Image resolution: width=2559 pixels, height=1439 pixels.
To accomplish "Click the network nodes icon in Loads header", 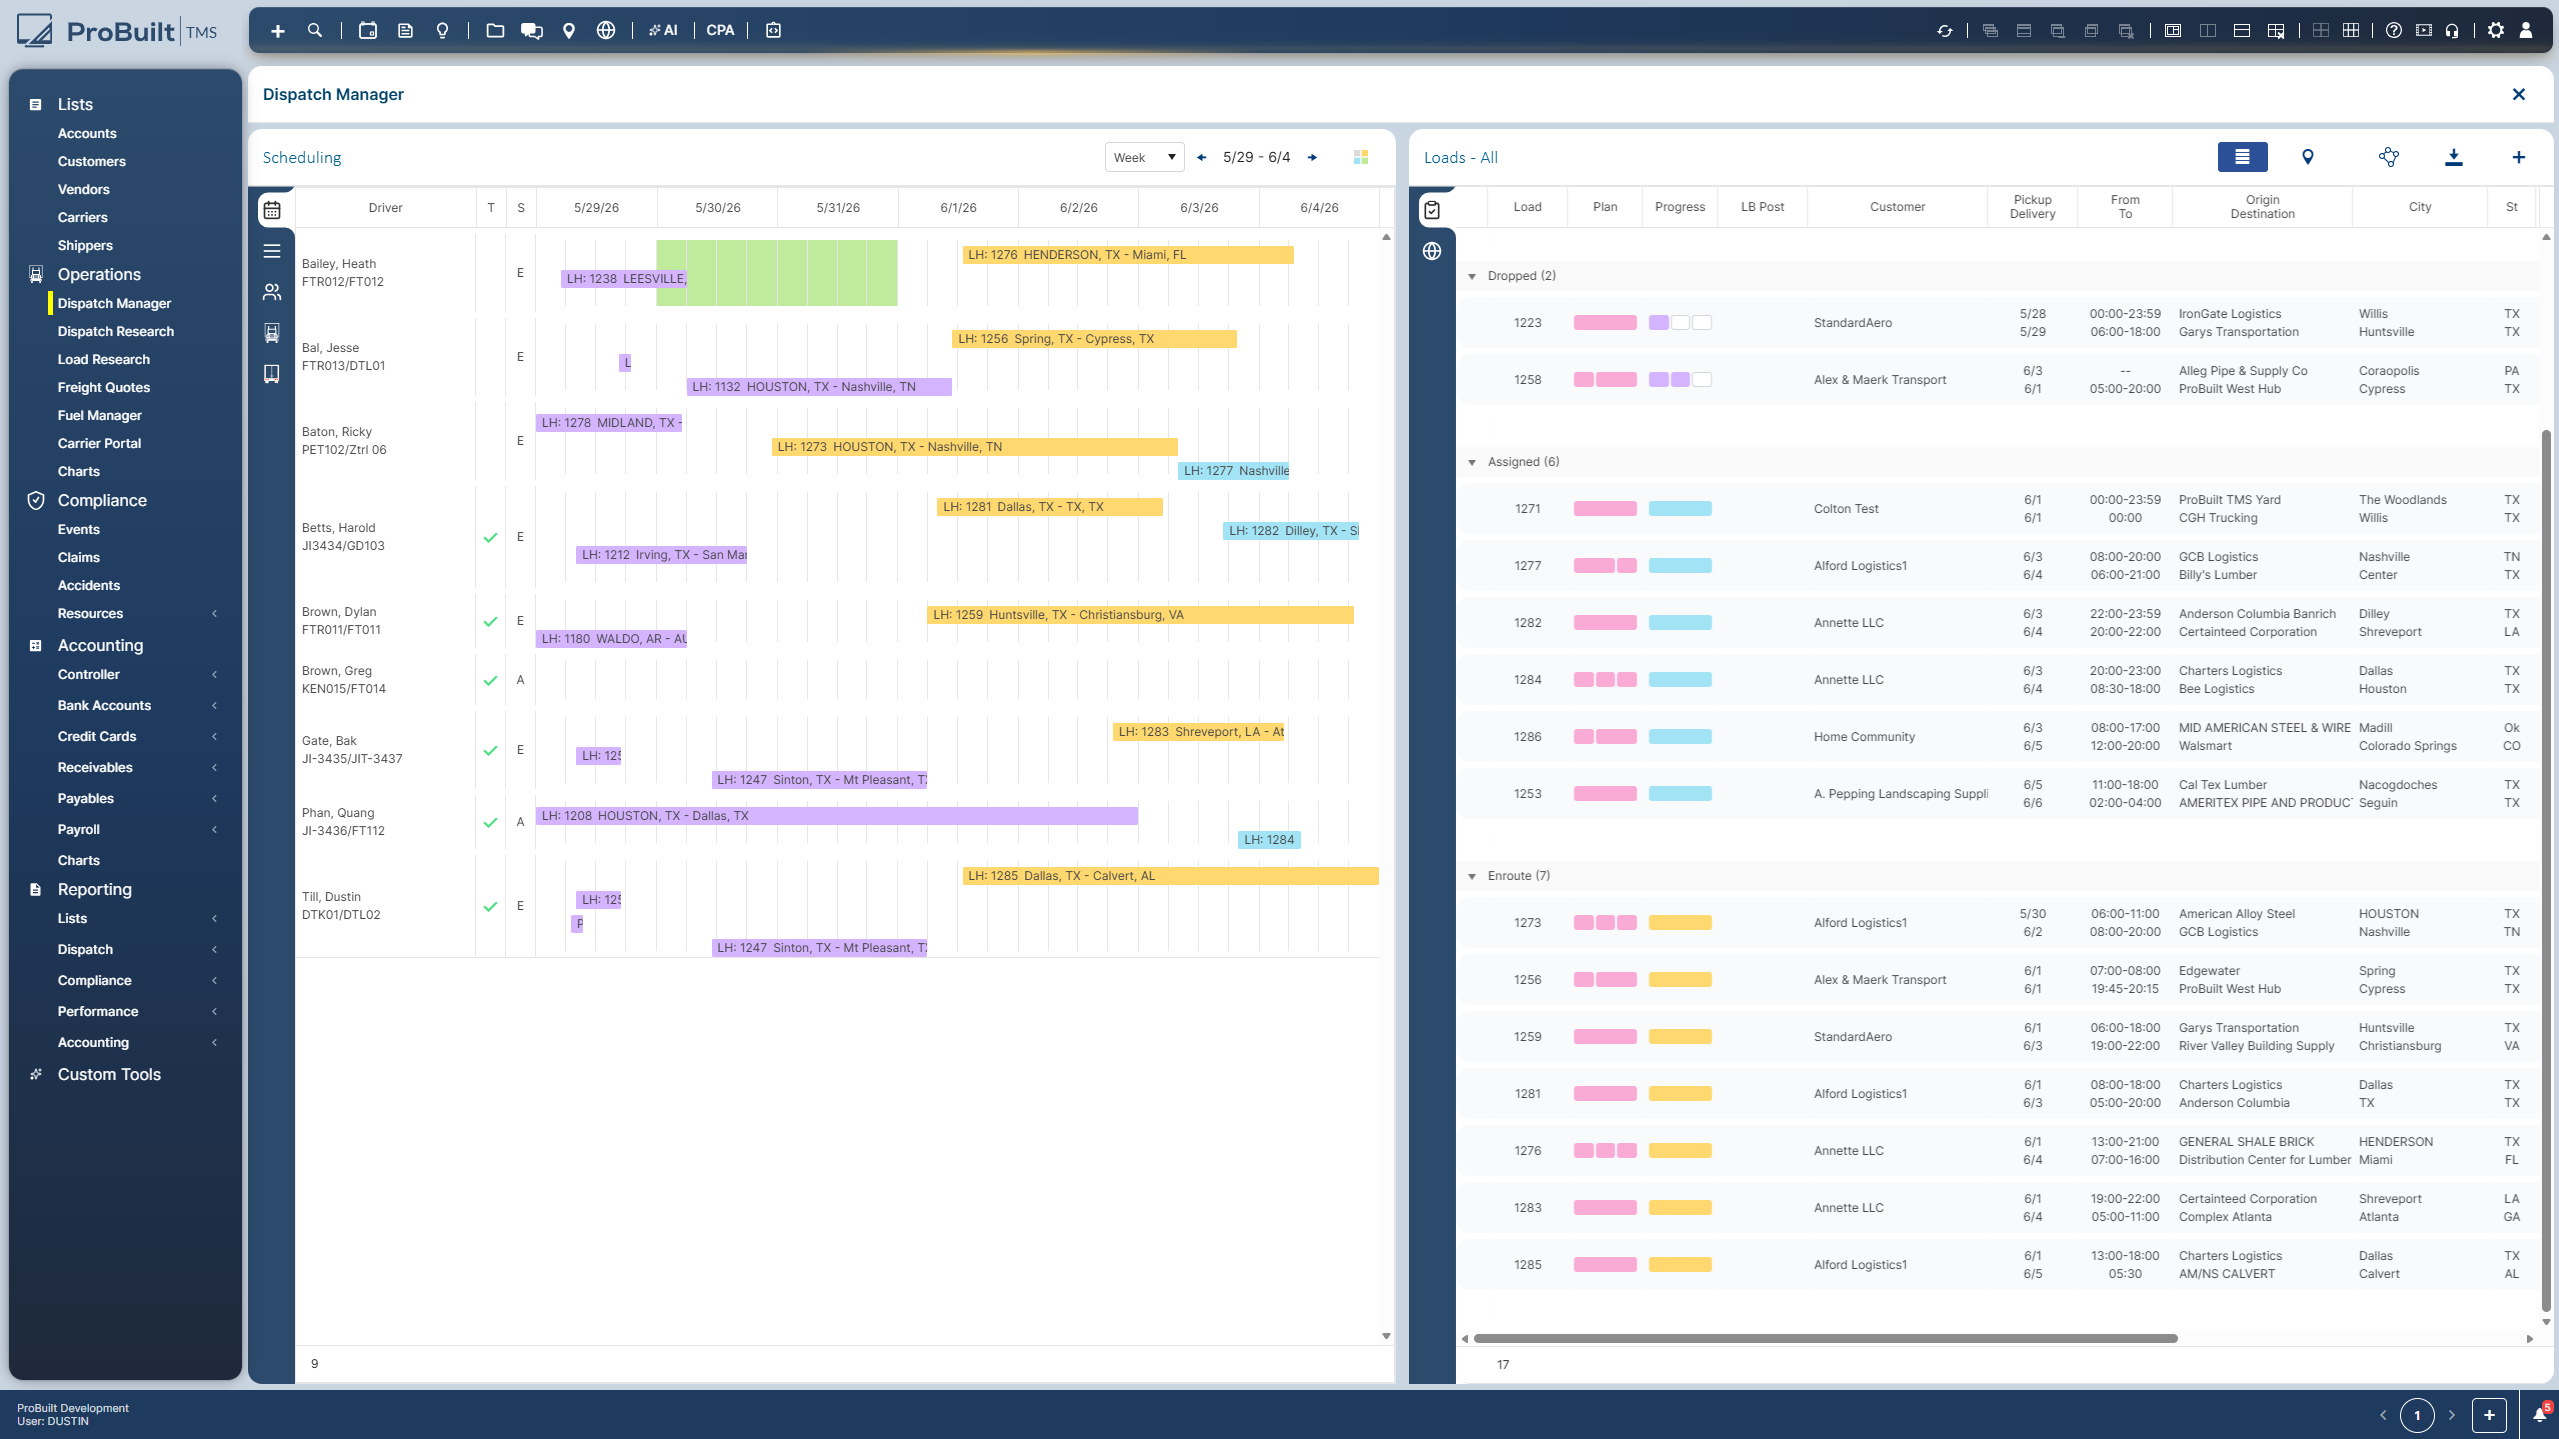I will (x=2389, y=157).
